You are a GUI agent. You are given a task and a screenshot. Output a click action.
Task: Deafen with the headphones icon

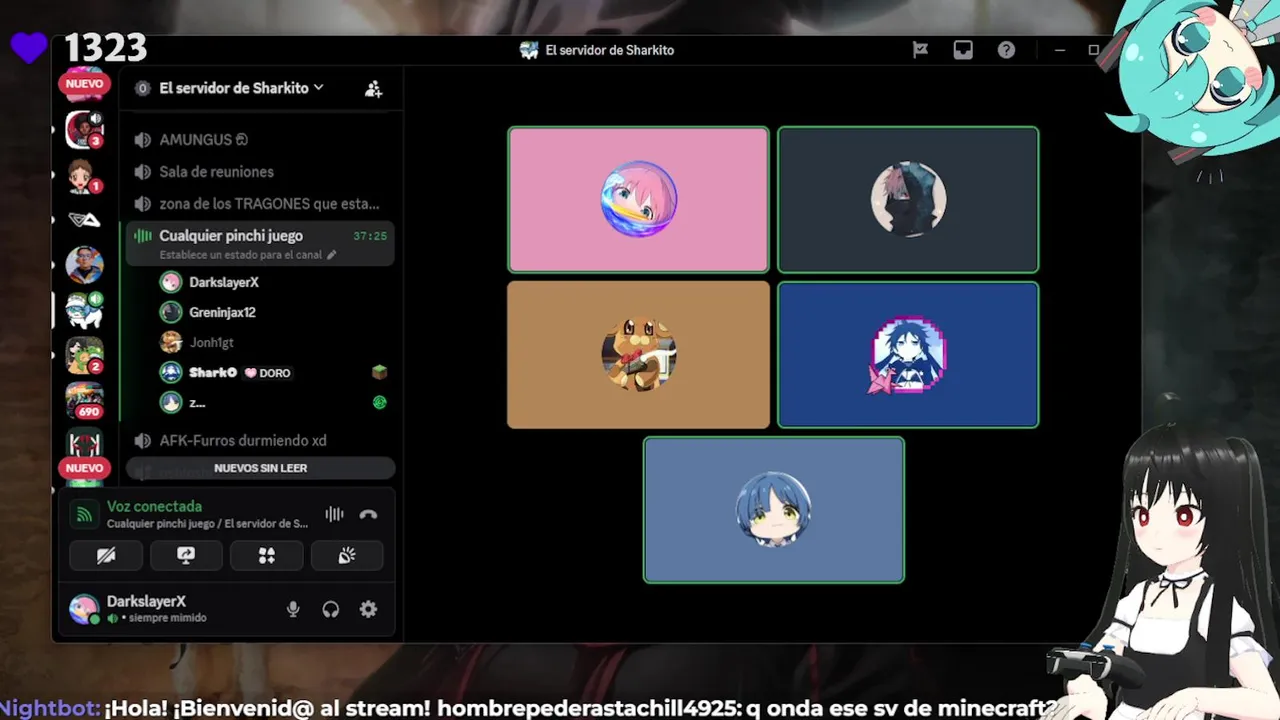331,609
